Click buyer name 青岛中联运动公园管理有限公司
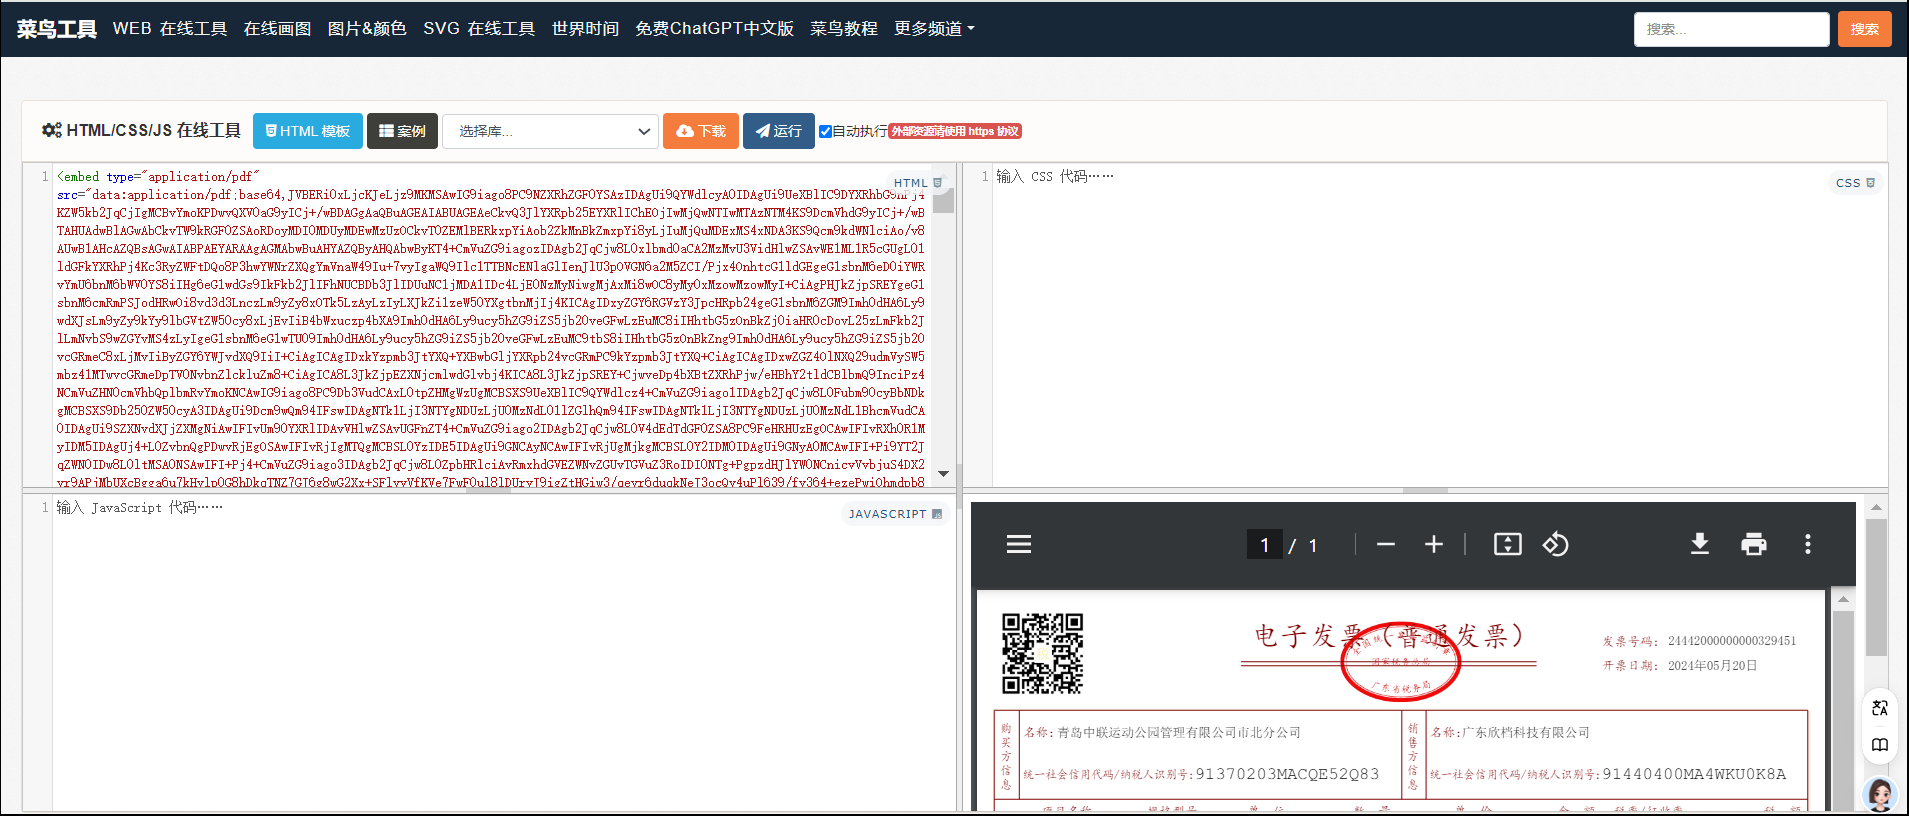The image size is (1909, 816). (x=1177, y=732)
